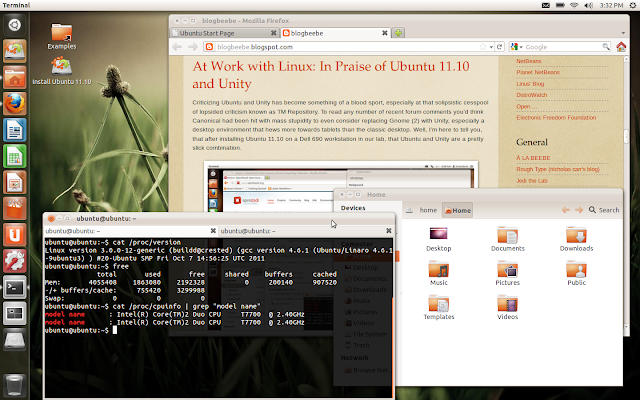Open the Linus' Blog link
Screen dimensions: 640x400
coord(530,84)
